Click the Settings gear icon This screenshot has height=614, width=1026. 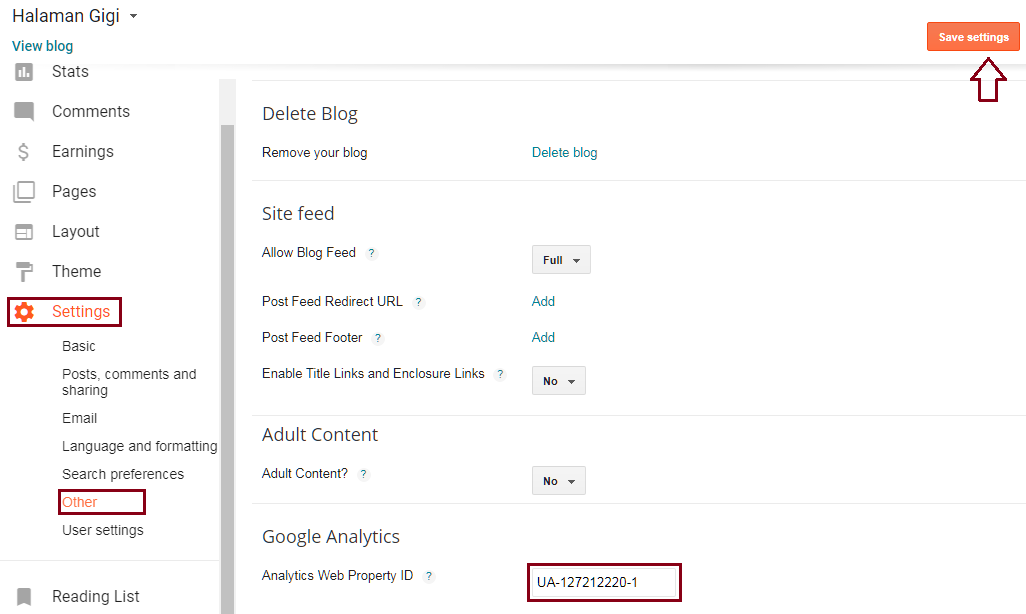click(x=24, y=312)
